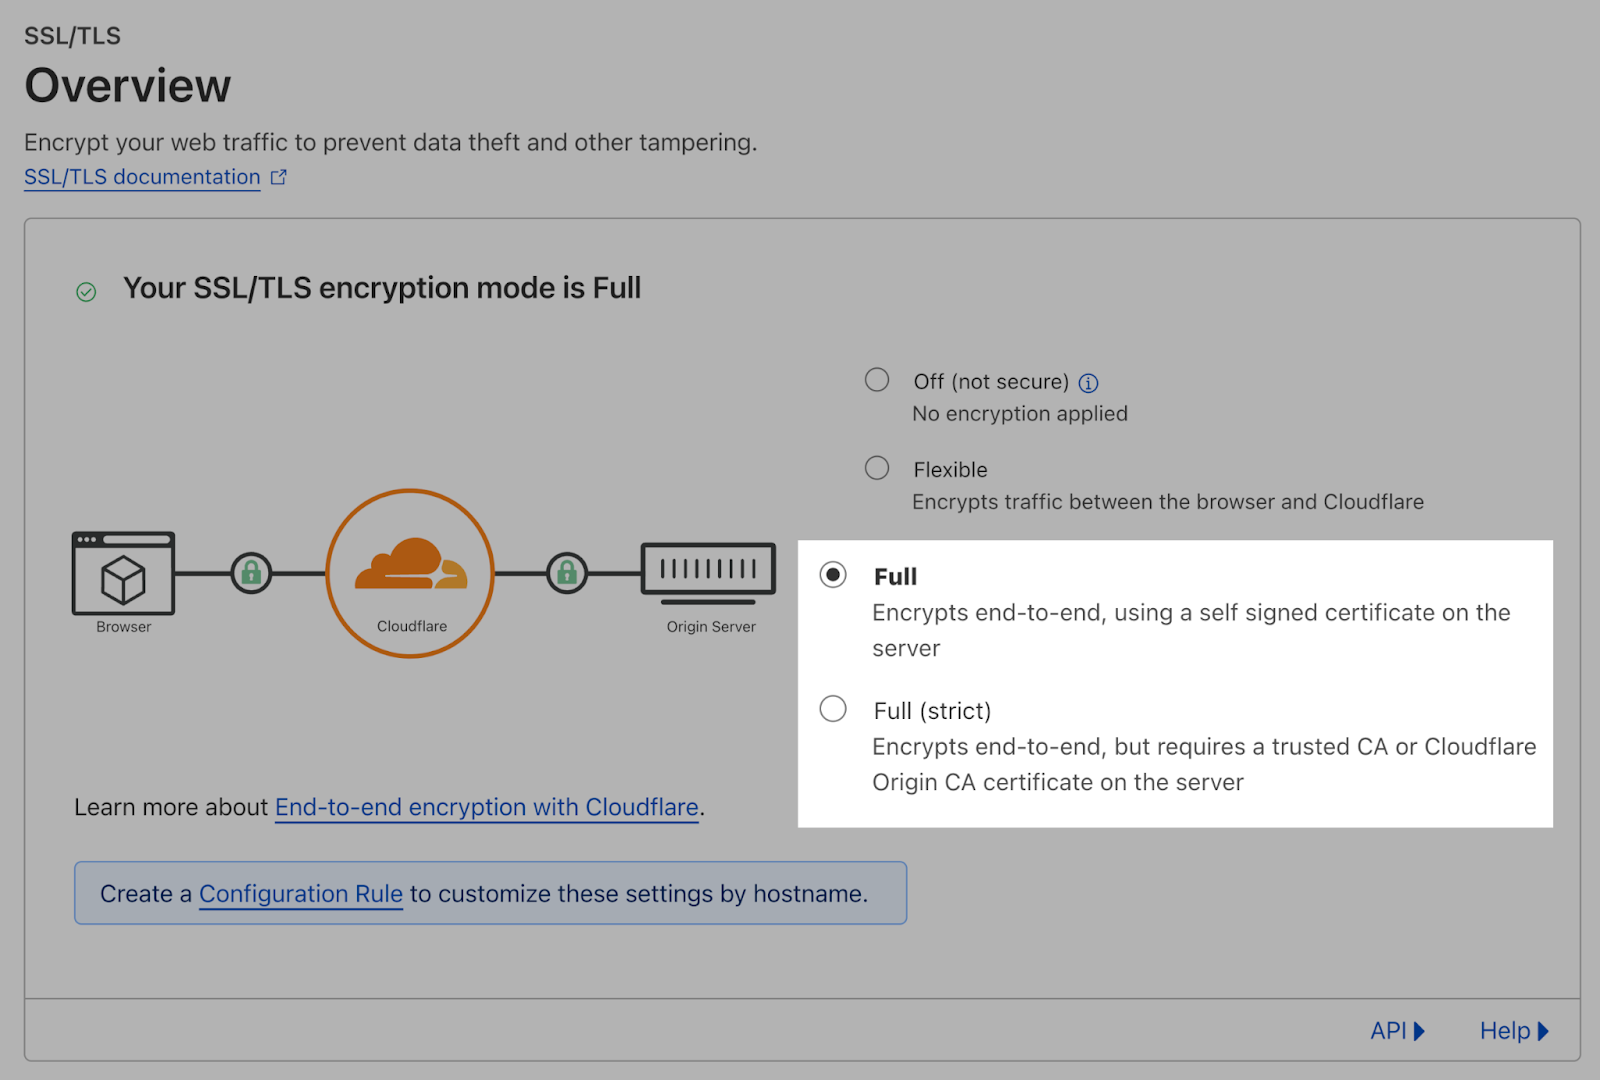Click the info icon beside Off (not secure)
The width and height of the screenshot is (1600, 1080).
[x=1088, y=382]
